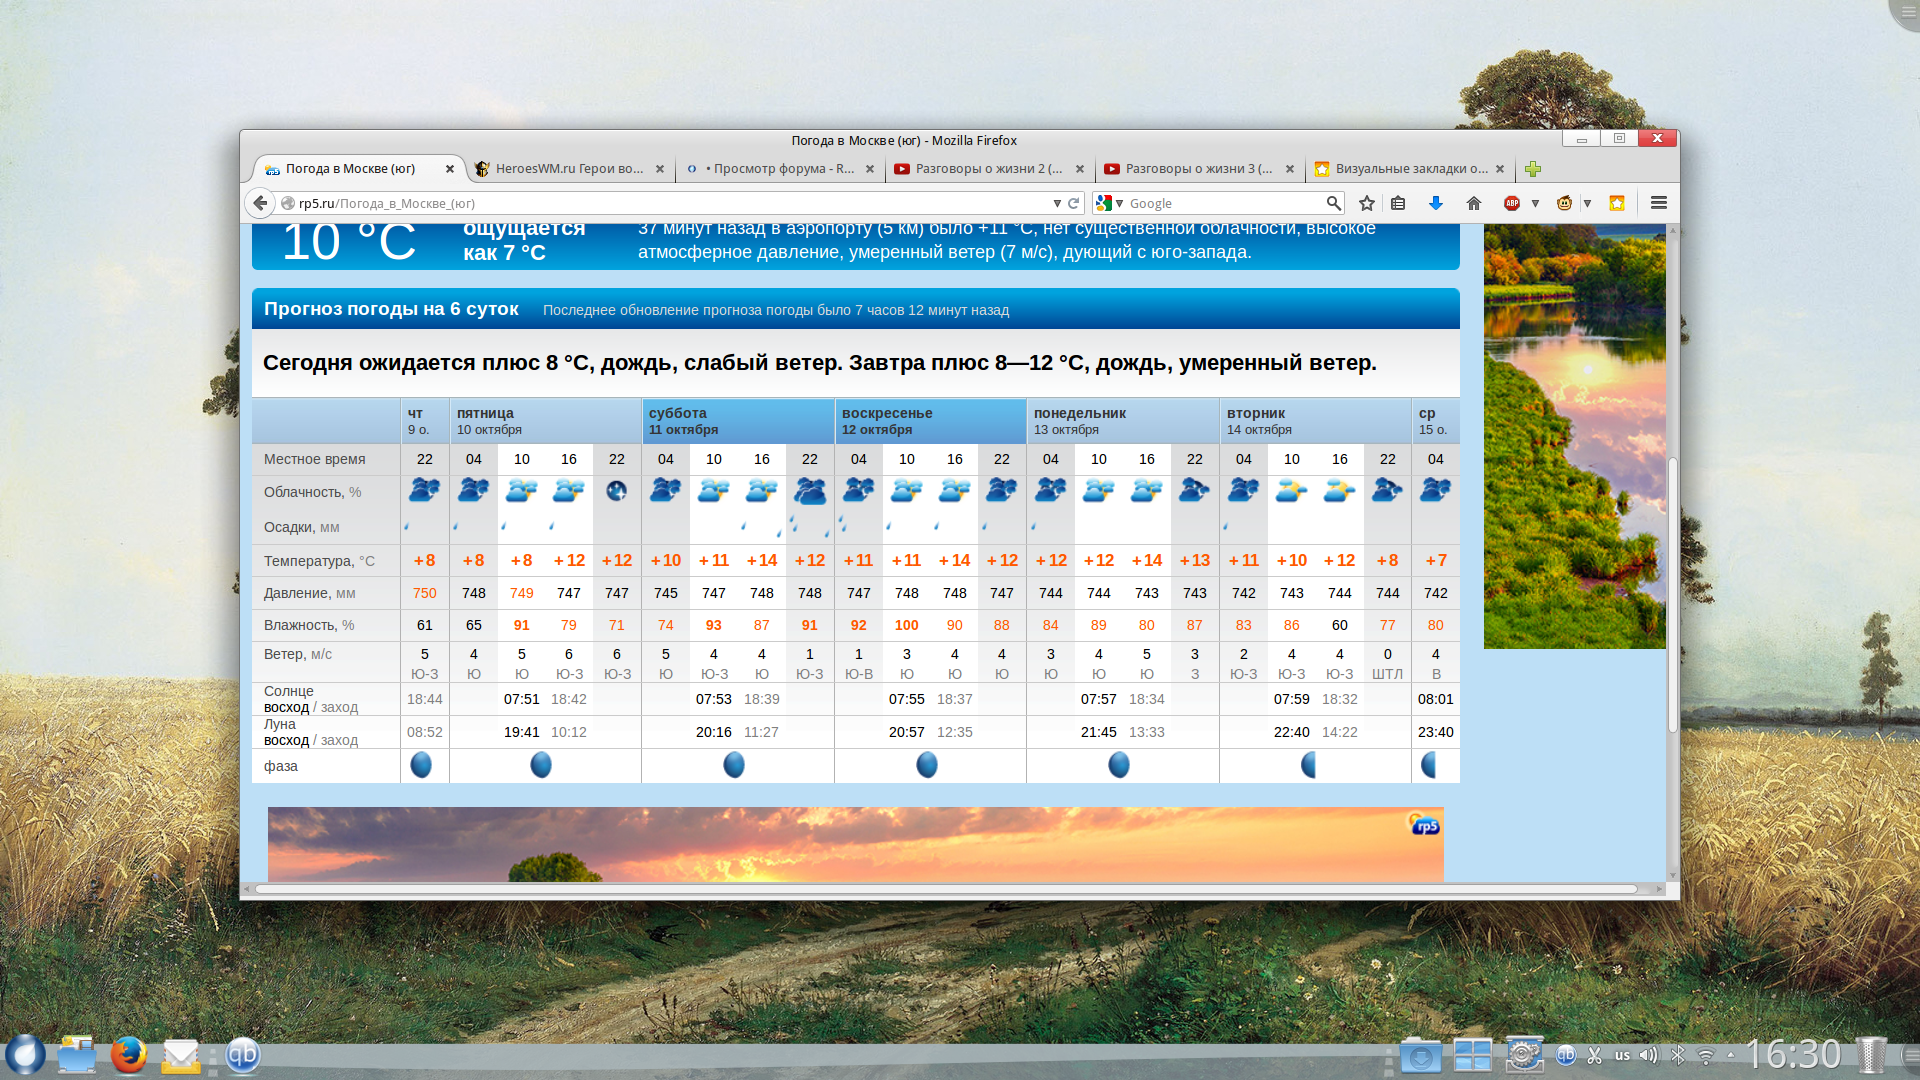Switch to the HeroesWM.ru tab
Viewport: 1920px width, 1080px height.
(x=568, y=169)
